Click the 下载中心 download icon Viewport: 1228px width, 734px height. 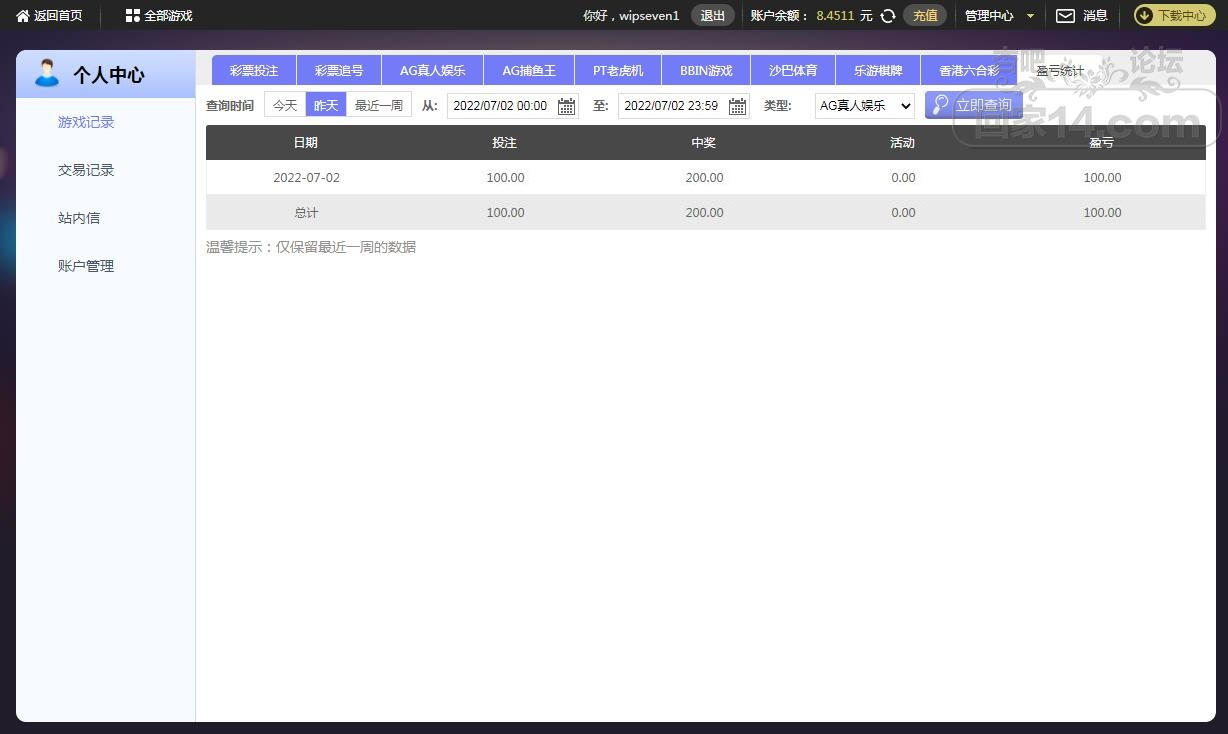coord(1145,16)
